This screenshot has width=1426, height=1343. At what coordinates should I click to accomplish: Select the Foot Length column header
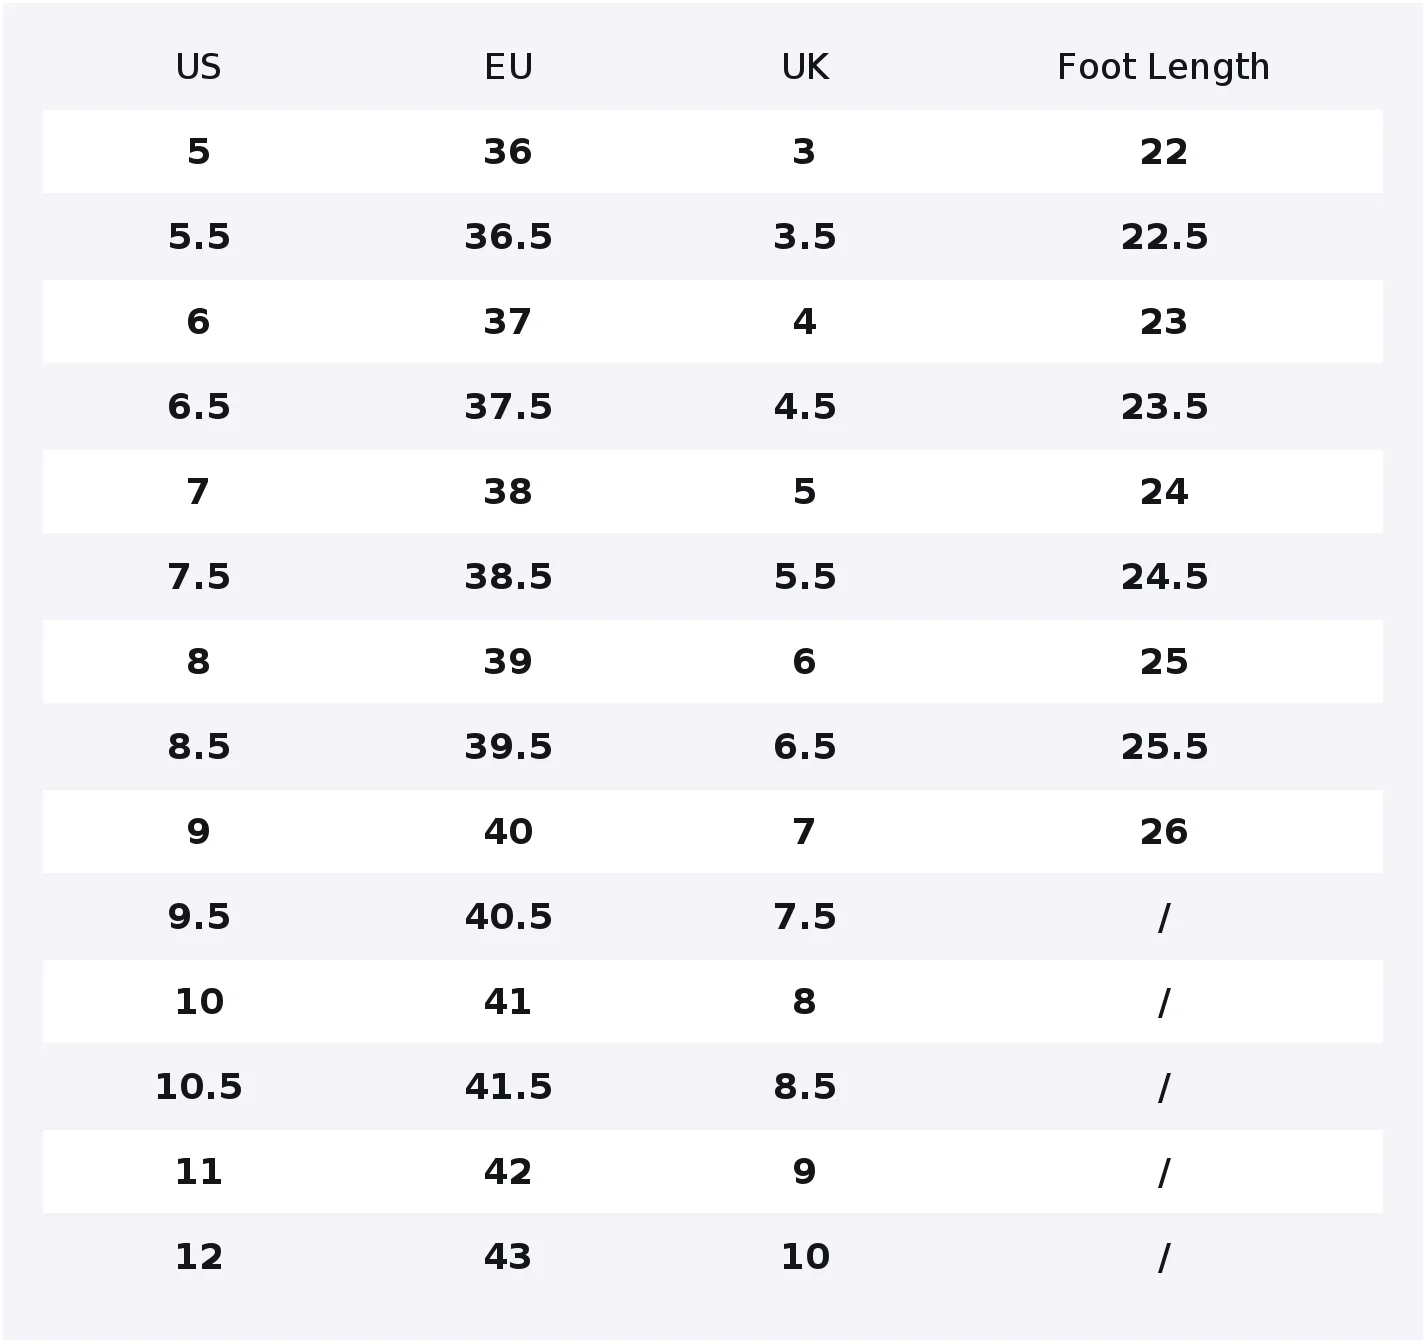coord(1163,67)
